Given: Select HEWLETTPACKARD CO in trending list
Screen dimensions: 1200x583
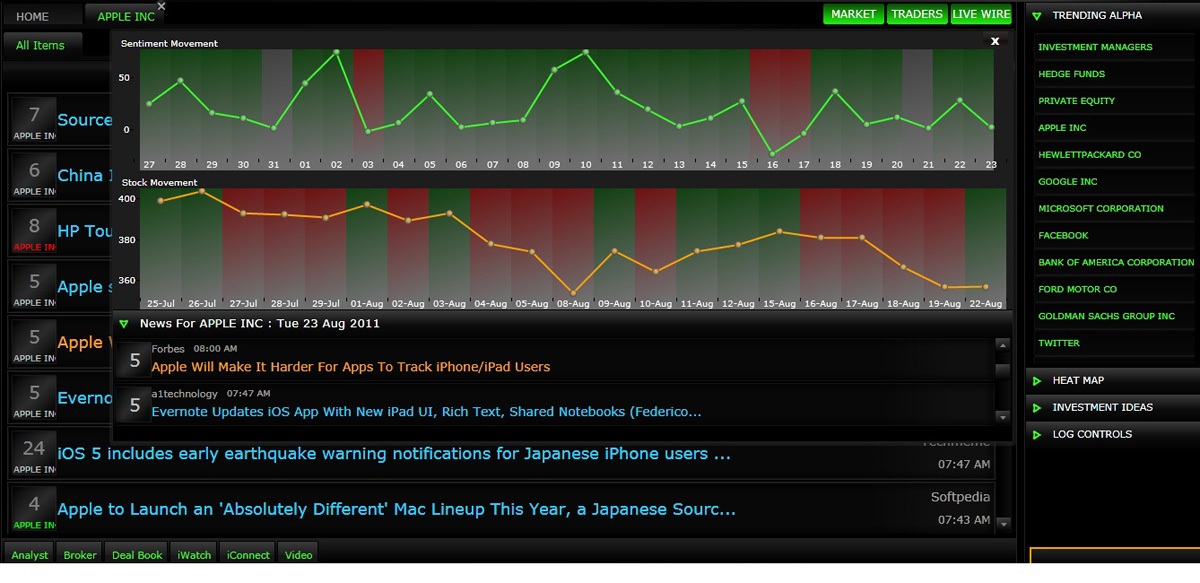Looking at the screenshot, I should (1089, 155).
